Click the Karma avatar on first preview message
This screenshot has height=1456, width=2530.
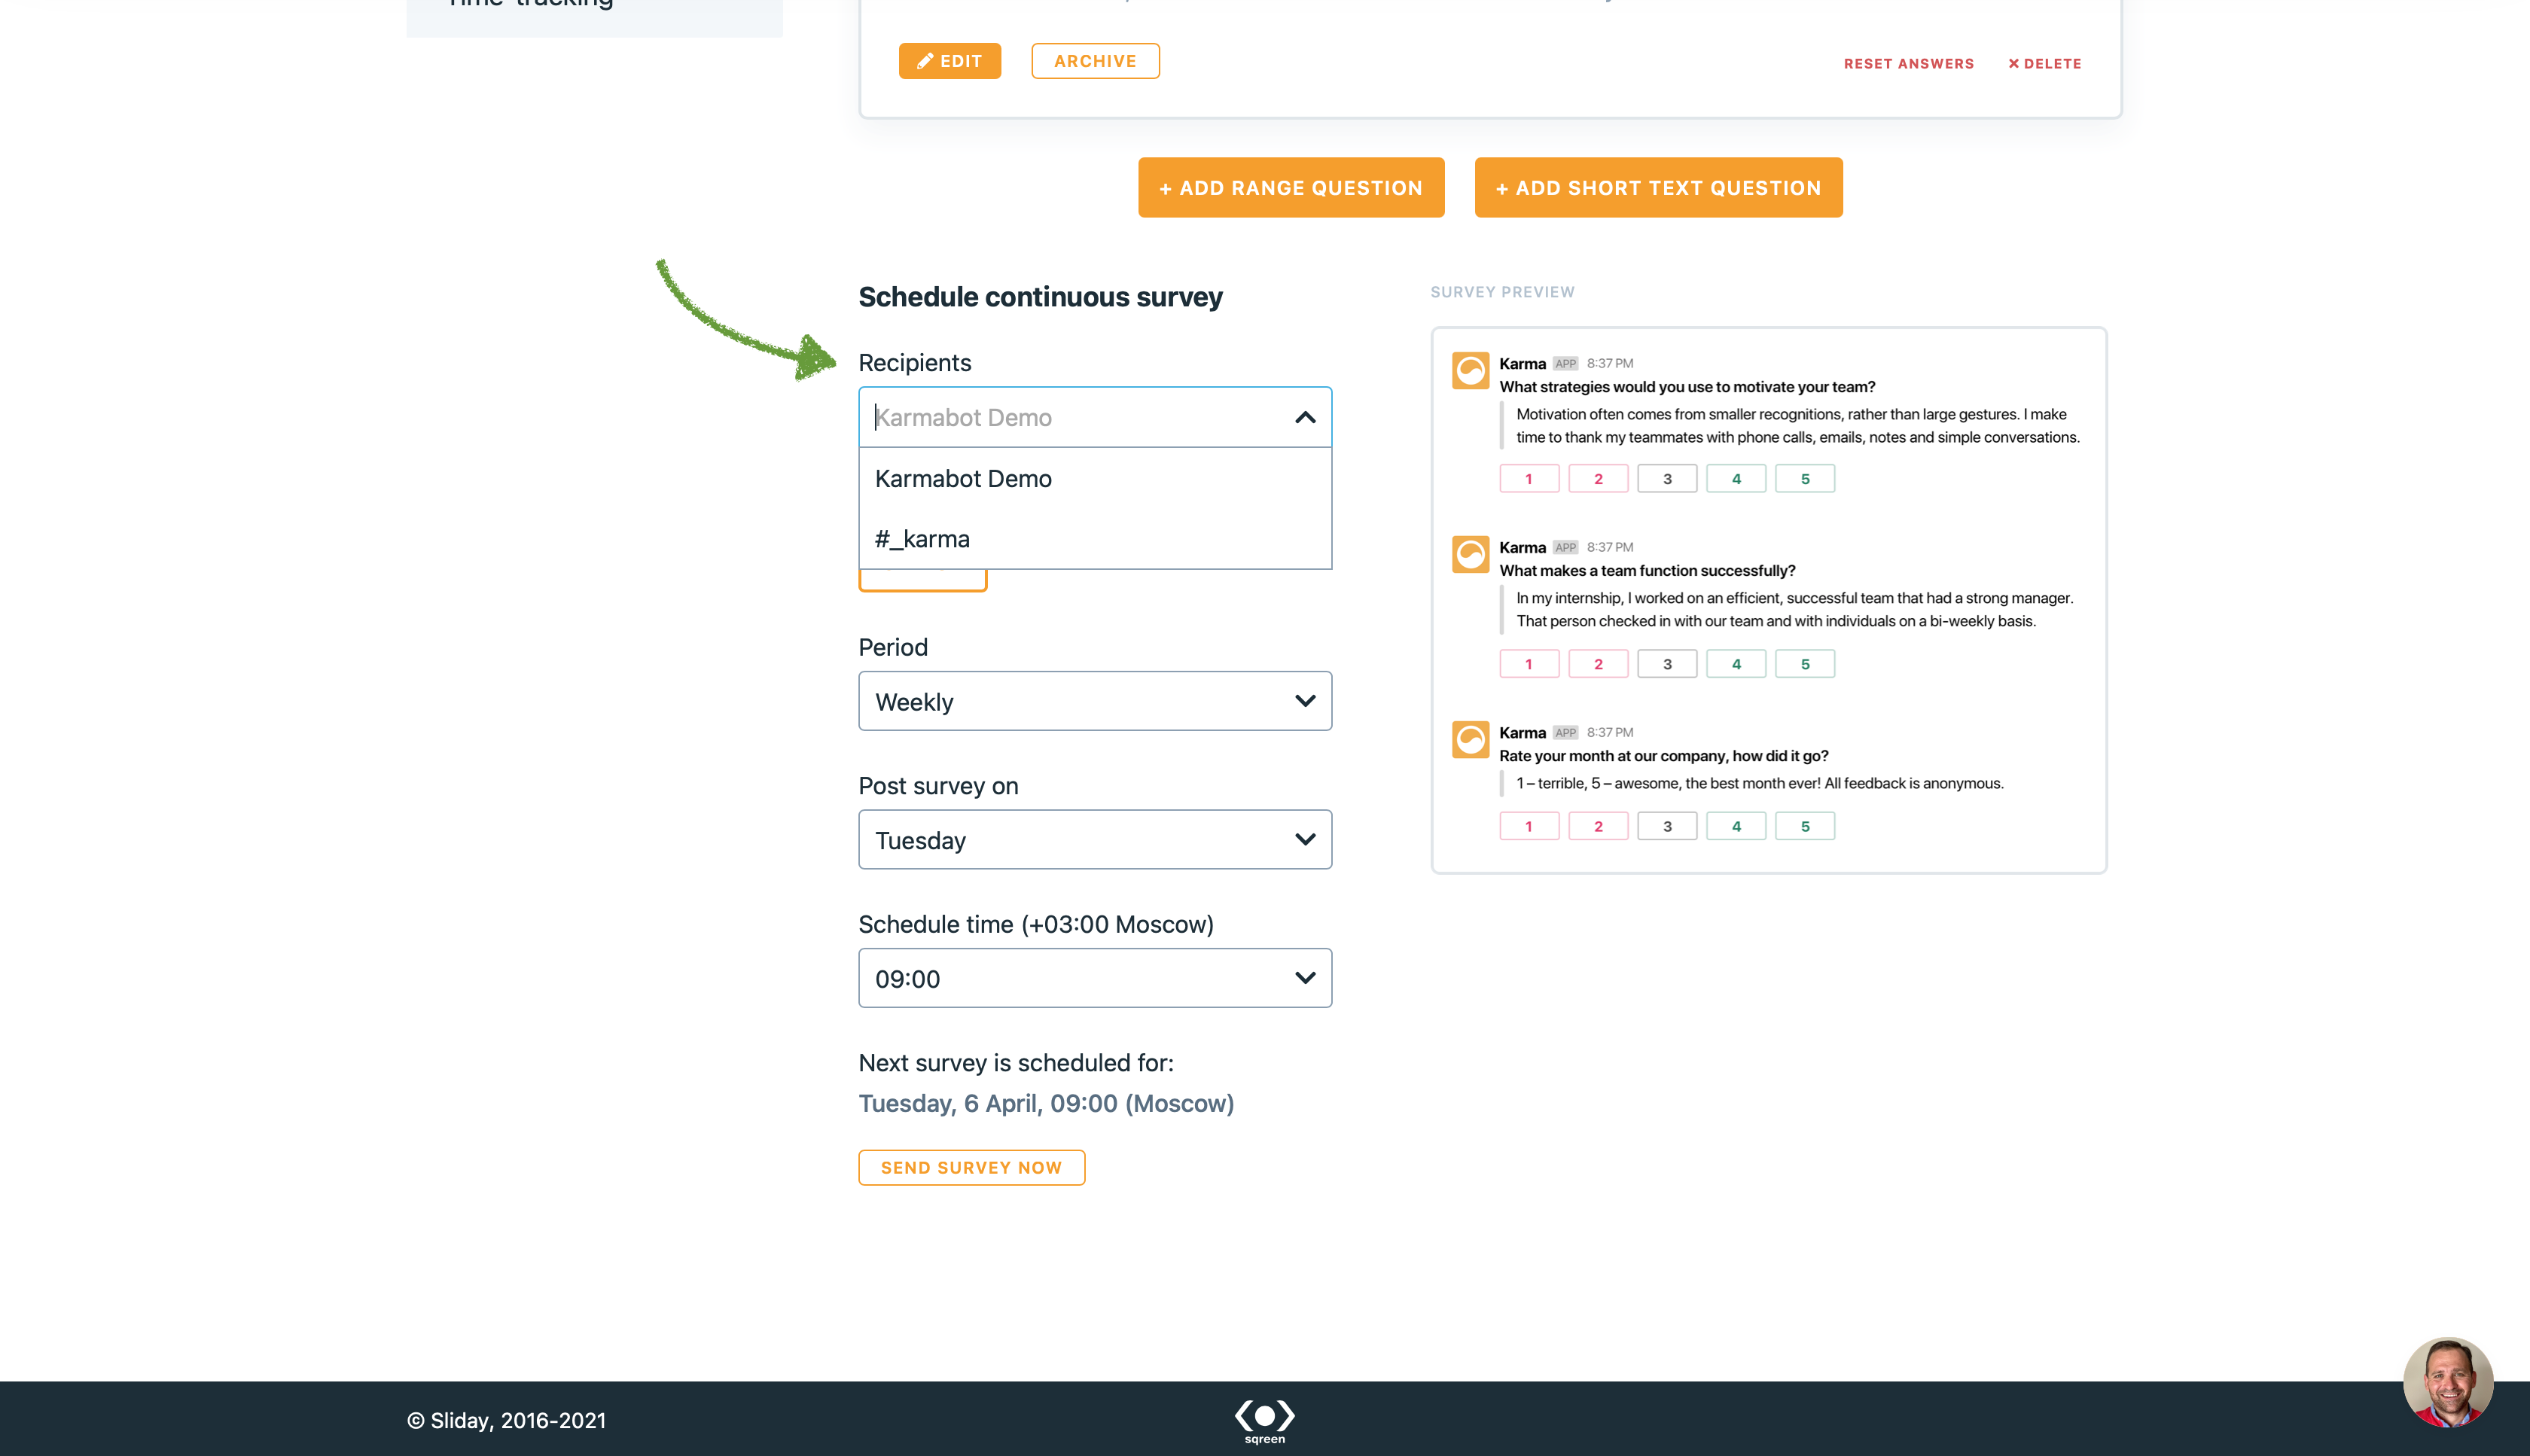tap(1470, 370)
